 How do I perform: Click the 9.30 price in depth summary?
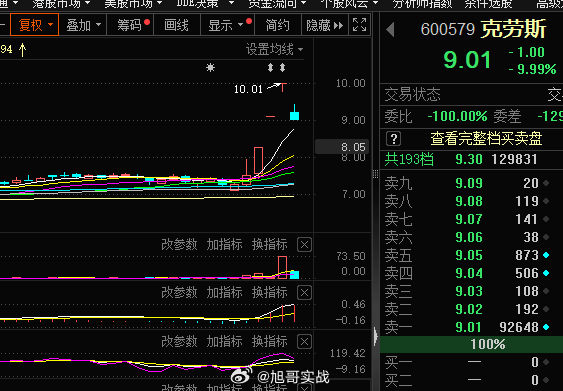469,159
